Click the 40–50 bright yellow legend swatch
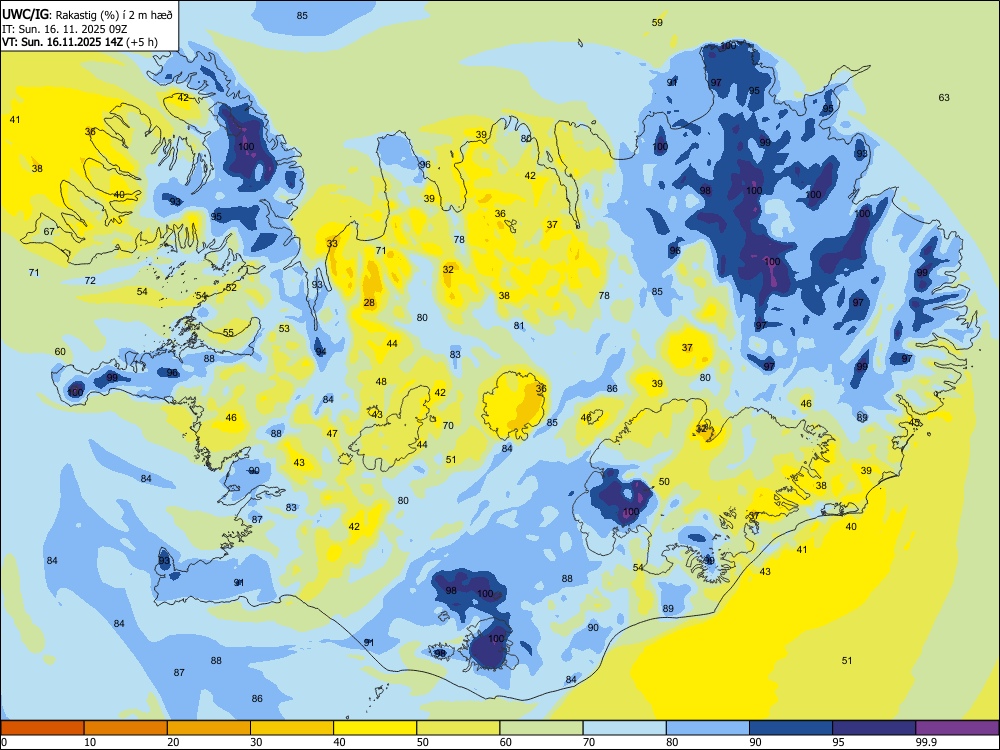 coord(375,728)
